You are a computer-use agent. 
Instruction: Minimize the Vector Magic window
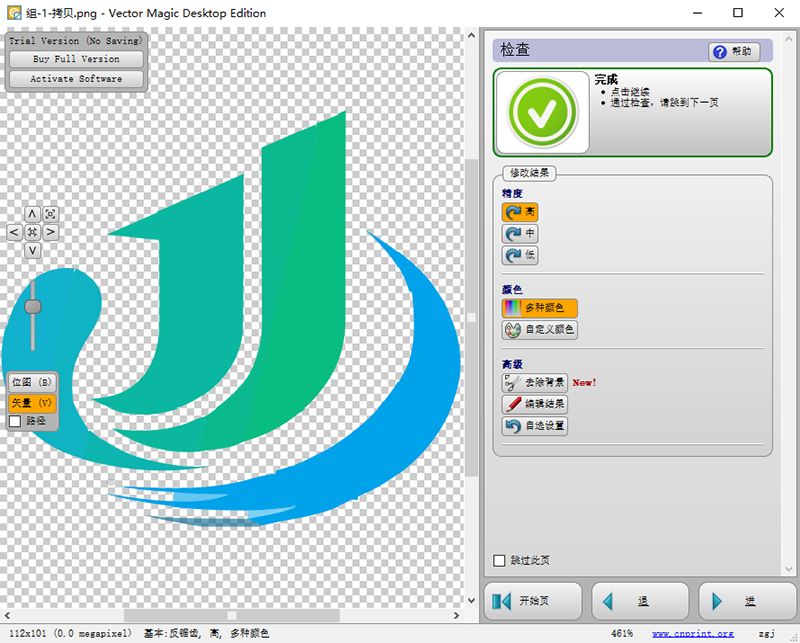coord(697,13)
